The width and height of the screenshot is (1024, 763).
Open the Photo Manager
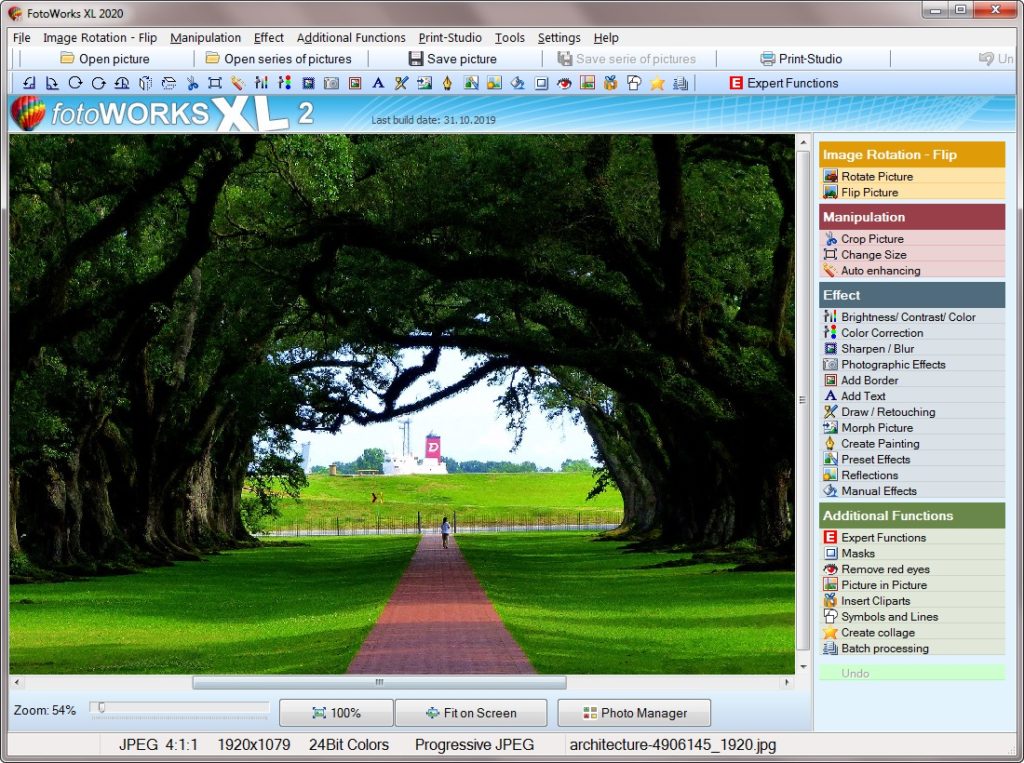633,713
